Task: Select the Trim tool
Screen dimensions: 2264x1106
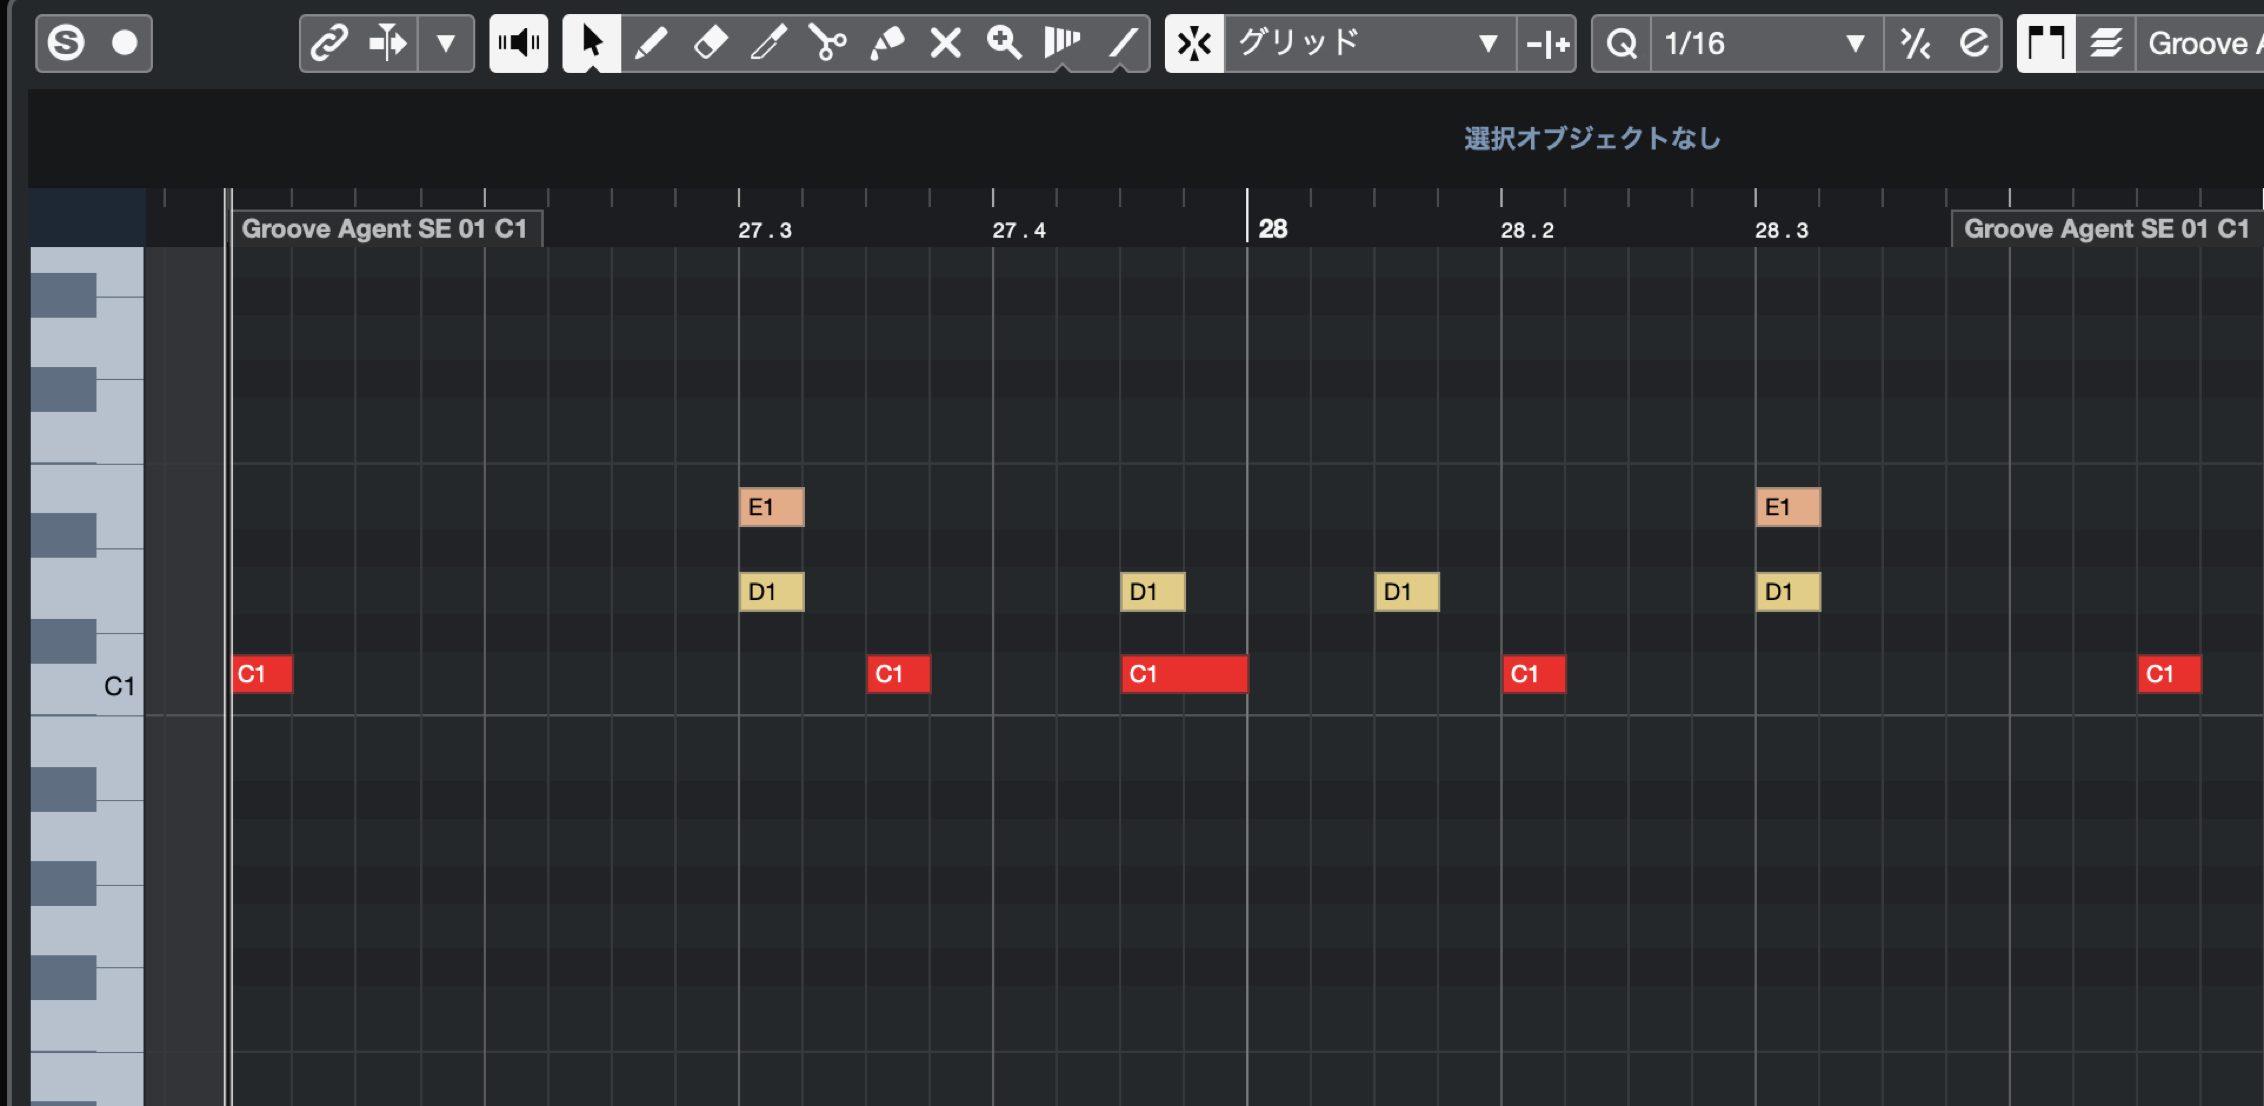Action: coord(769,43)
